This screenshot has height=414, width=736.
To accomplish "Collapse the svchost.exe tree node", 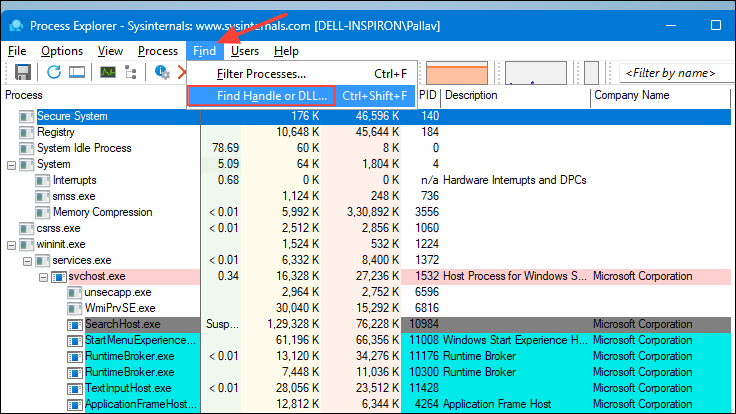I will tap(43, 277).
